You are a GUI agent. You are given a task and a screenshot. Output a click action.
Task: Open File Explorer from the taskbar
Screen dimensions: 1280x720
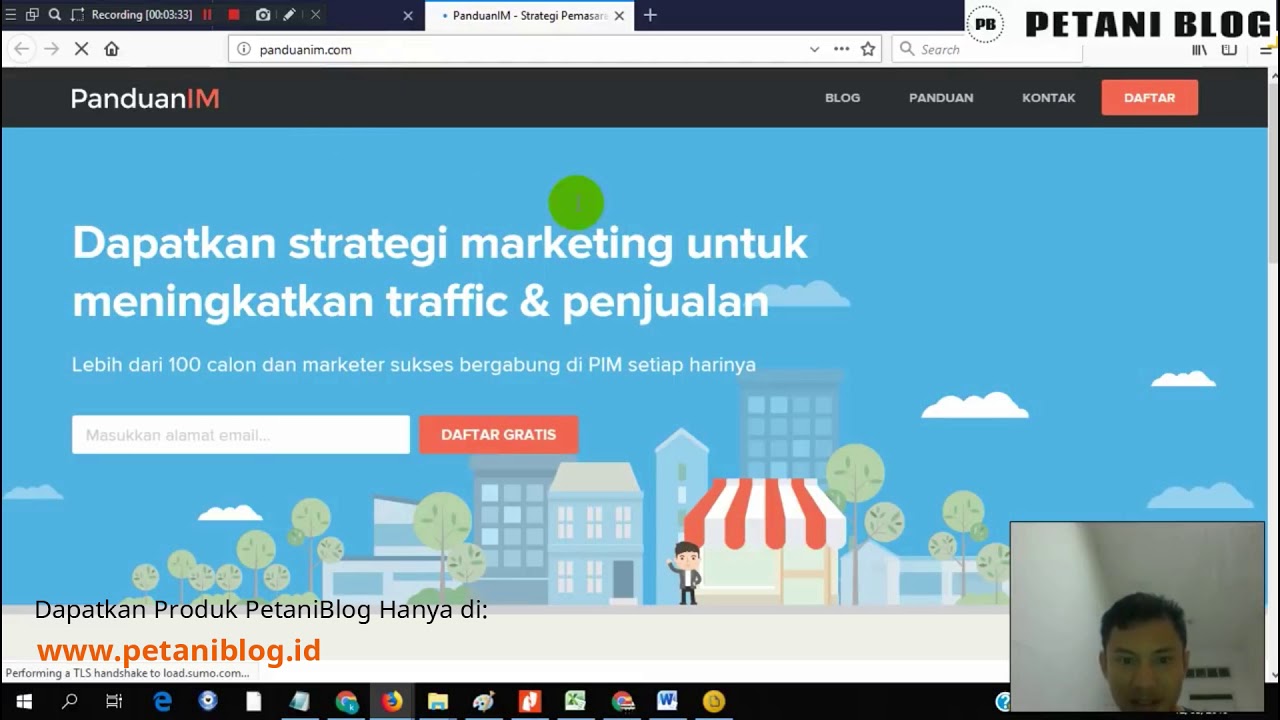pyautogui.click(x=438, y=702)
